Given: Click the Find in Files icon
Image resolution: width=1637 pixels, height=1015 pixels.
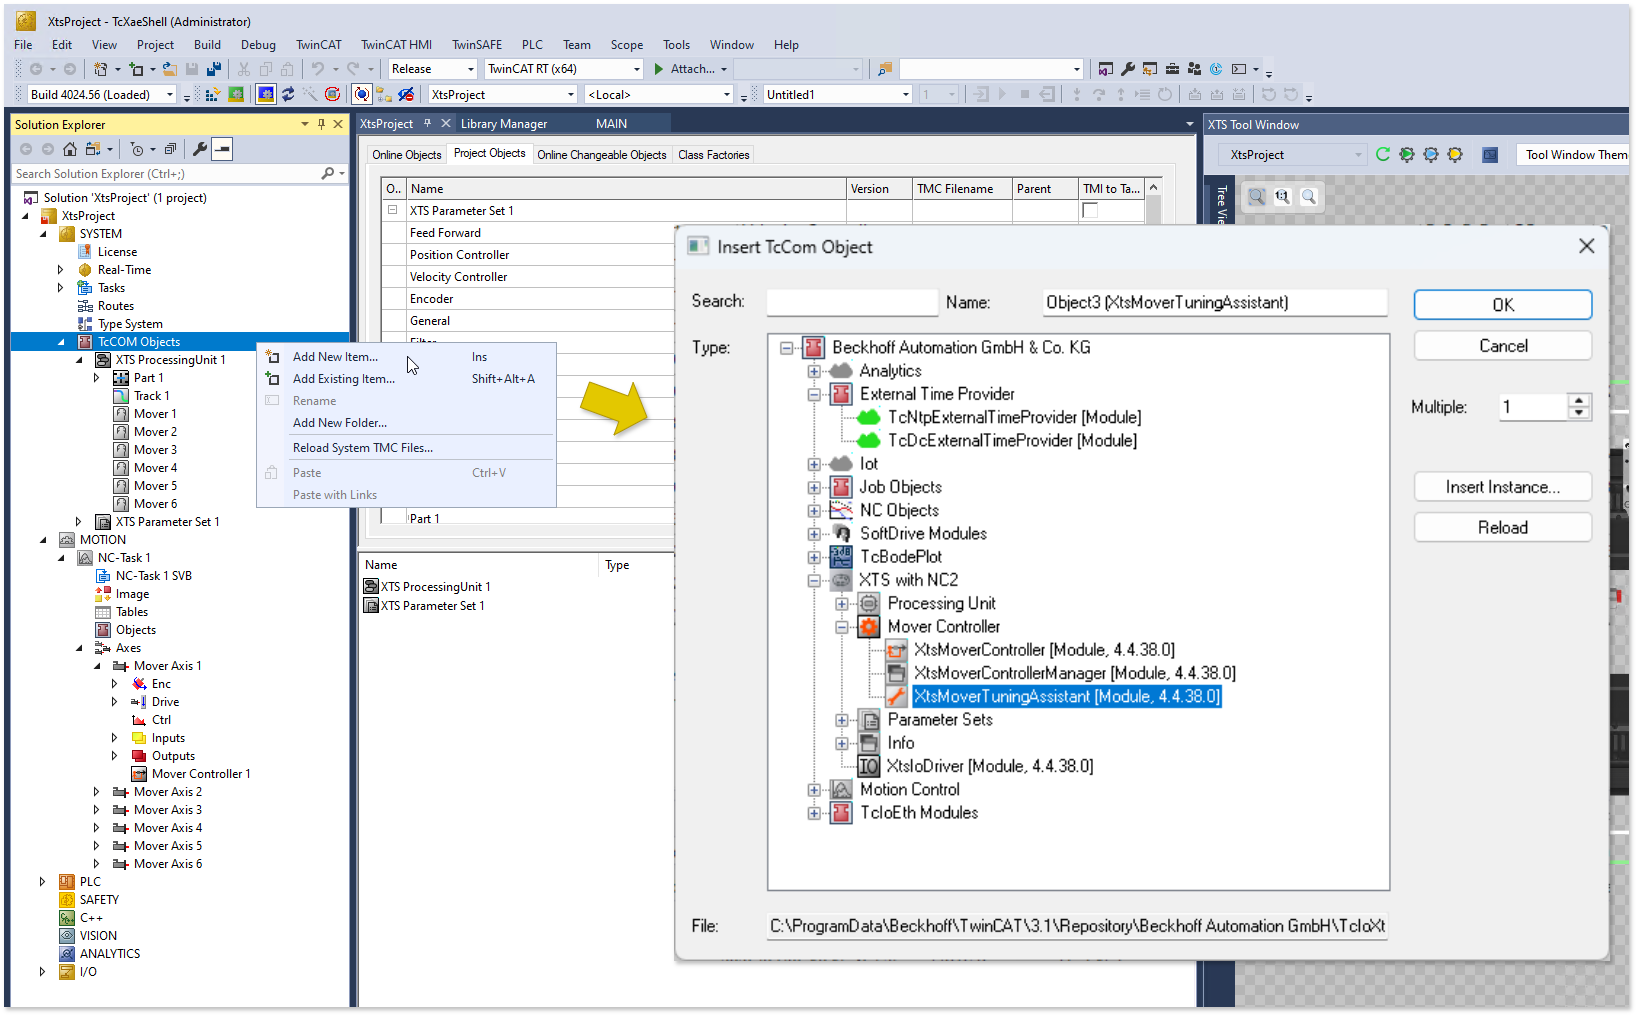Looking at the screenshot, I should [x=885, y=69].
